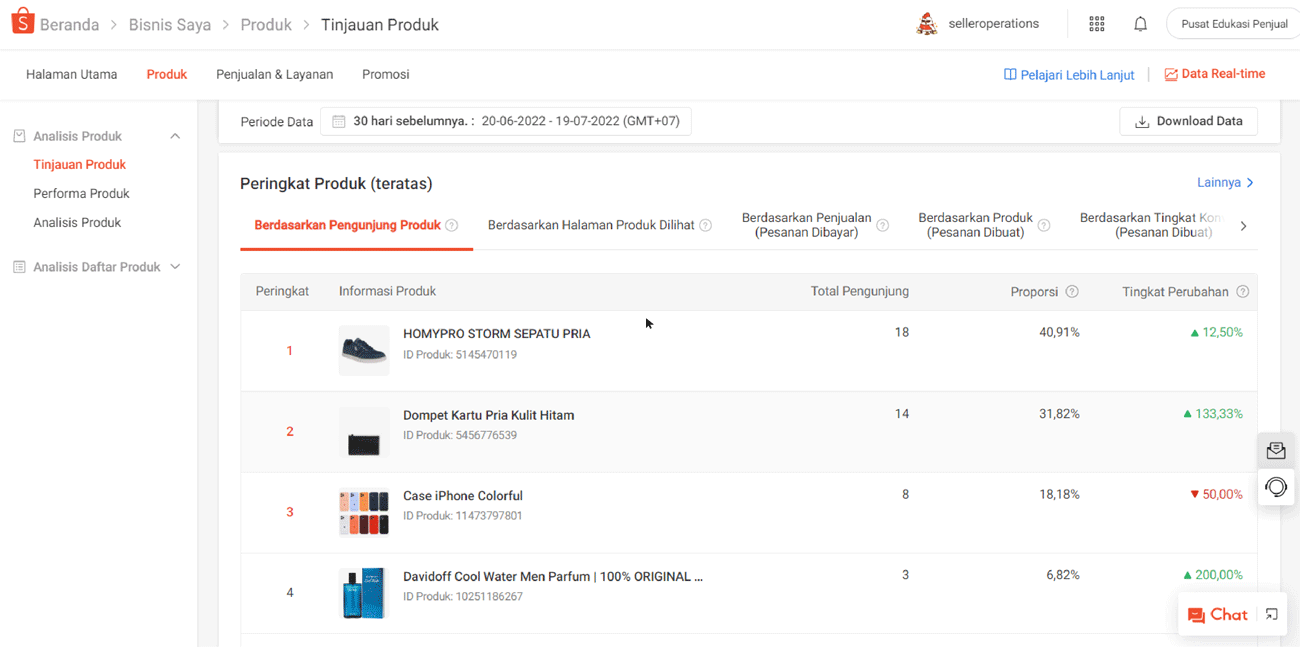
Task: Open the inbox envelope floating icon
Action: 1276,451
